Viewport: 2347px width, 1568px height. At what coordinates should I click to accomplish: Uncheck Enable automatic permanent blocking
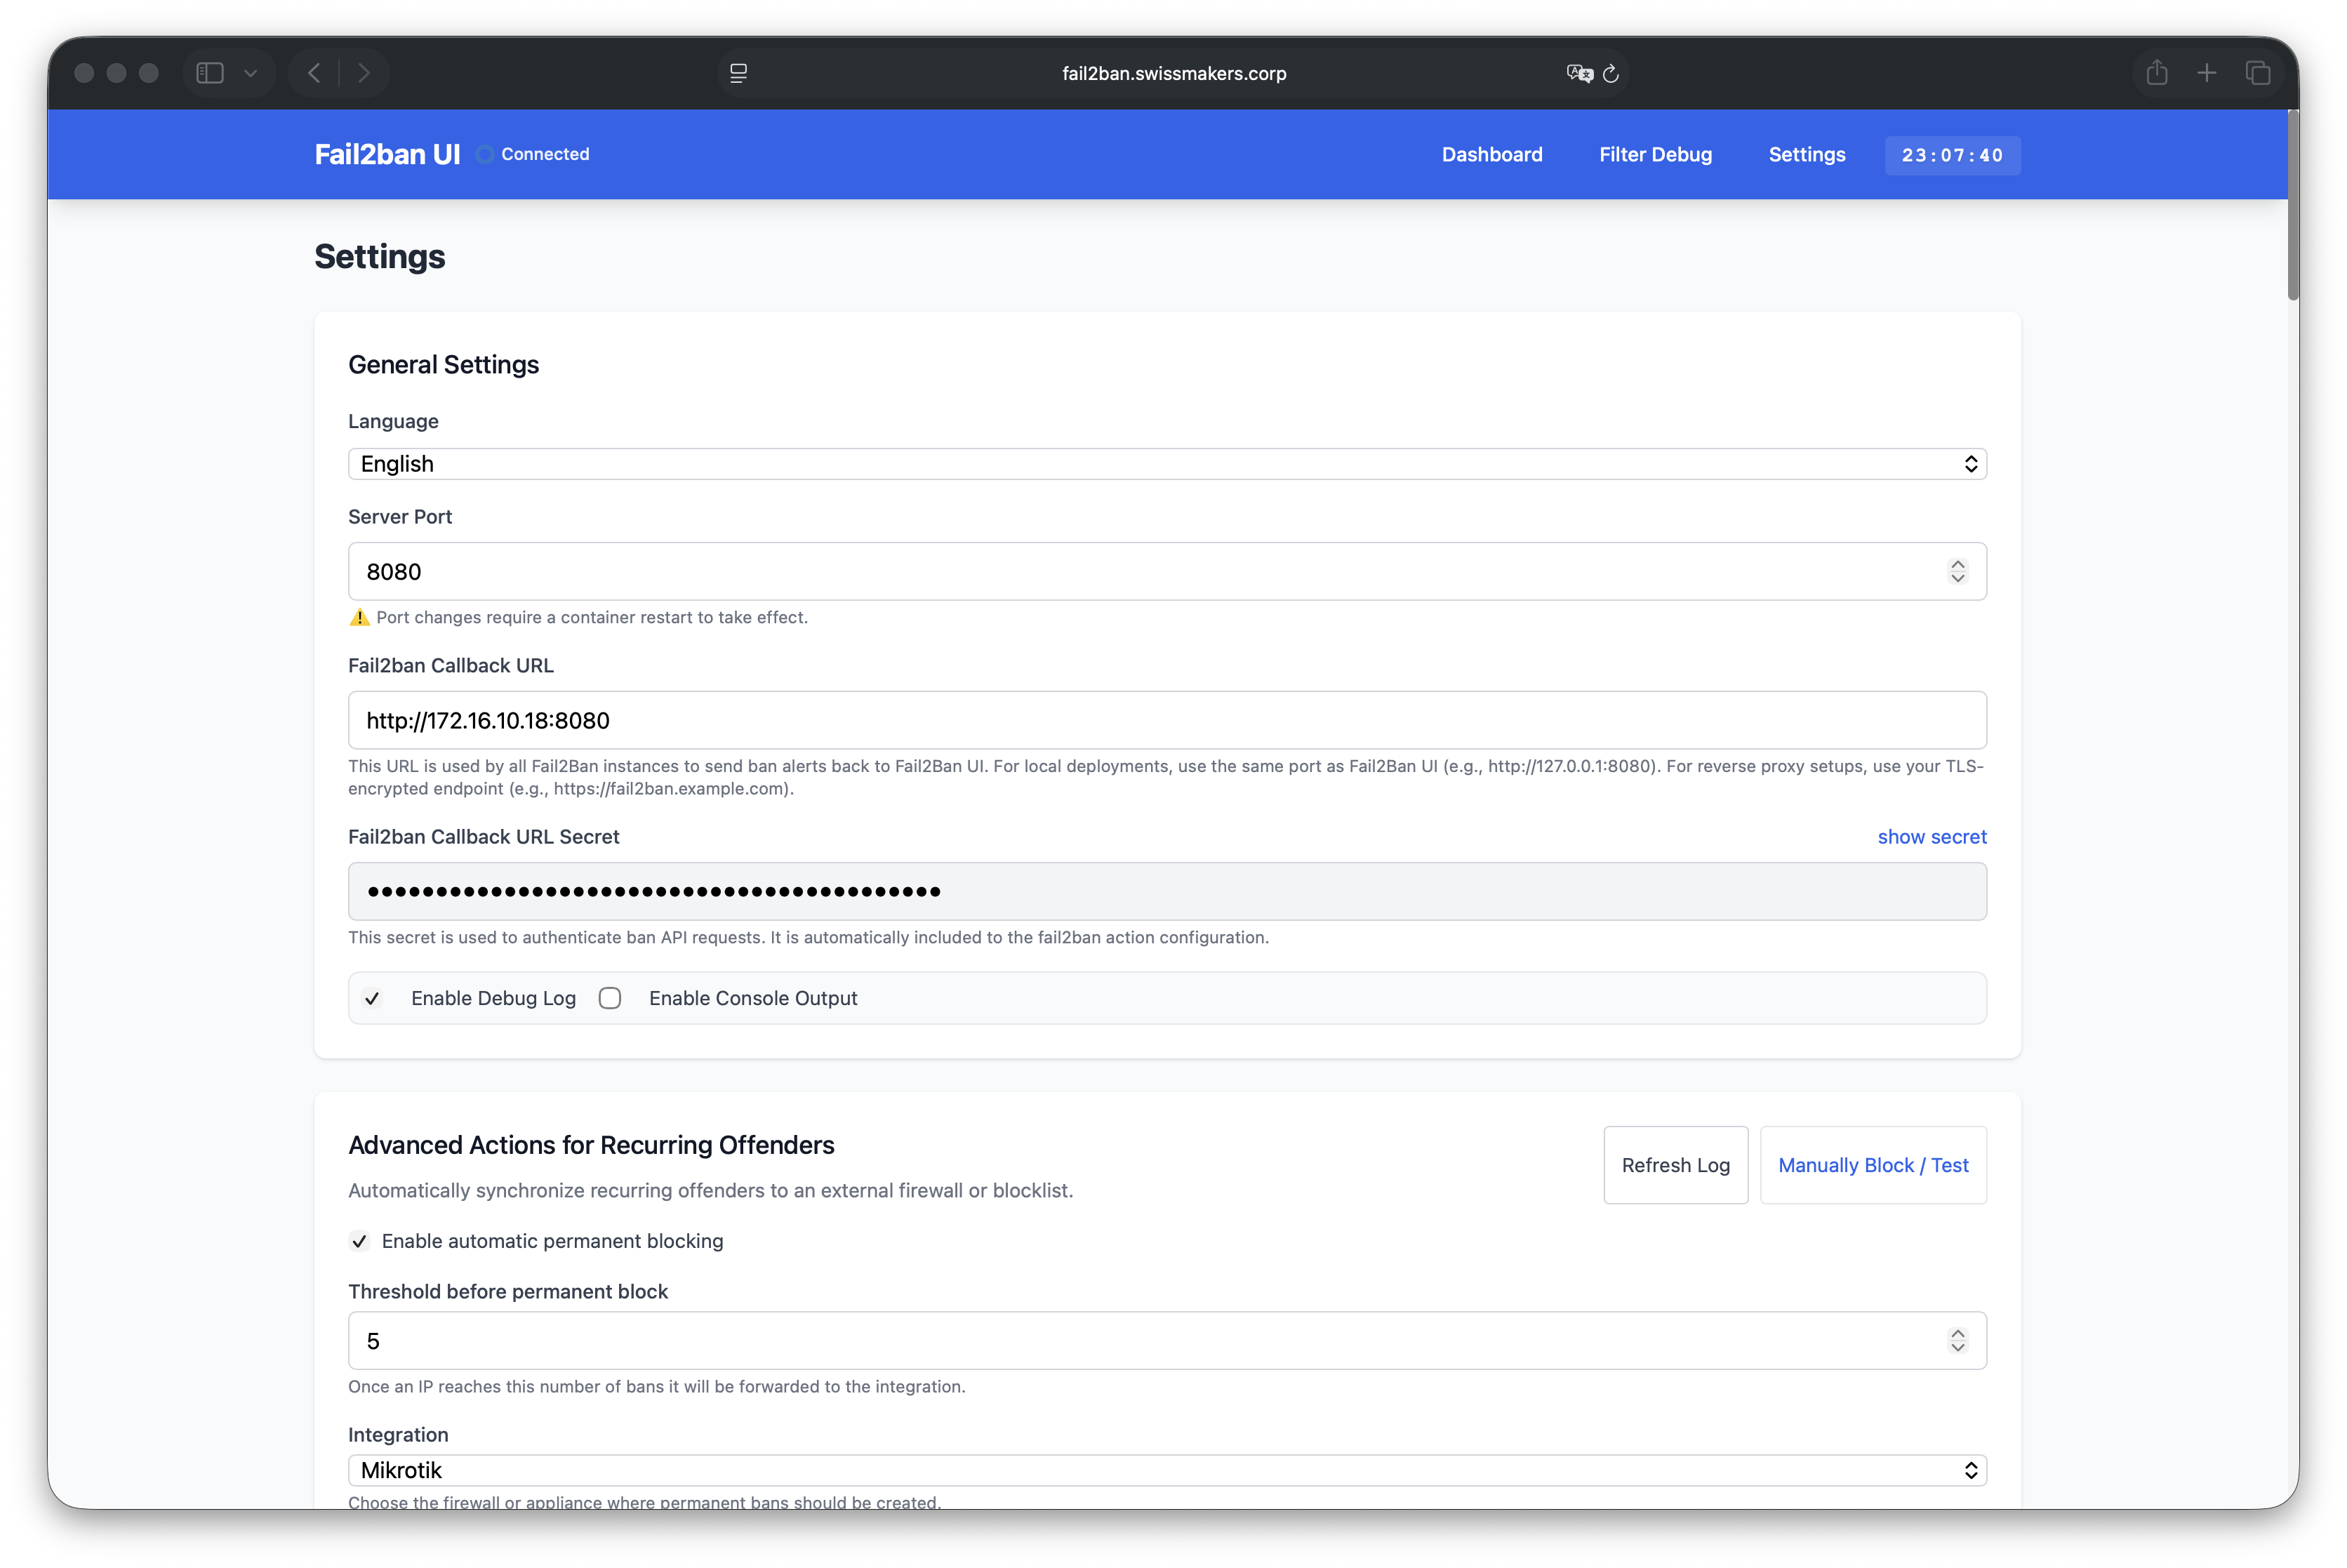point(360,1241)
